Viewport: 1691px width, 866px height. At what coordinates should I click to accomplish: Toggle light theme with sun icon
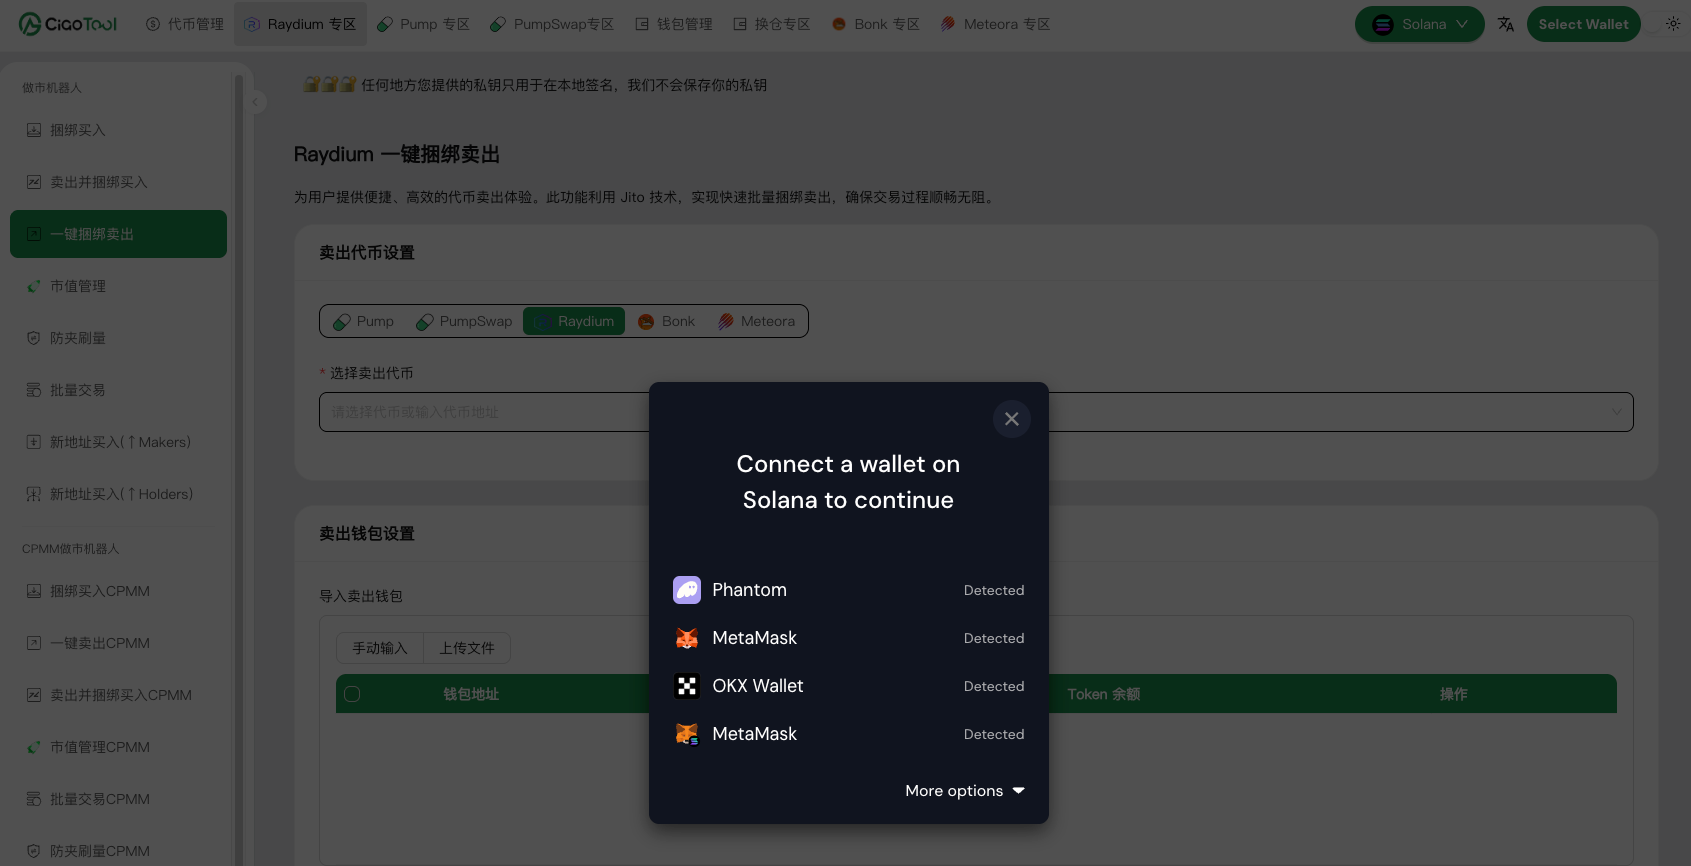1673,24
